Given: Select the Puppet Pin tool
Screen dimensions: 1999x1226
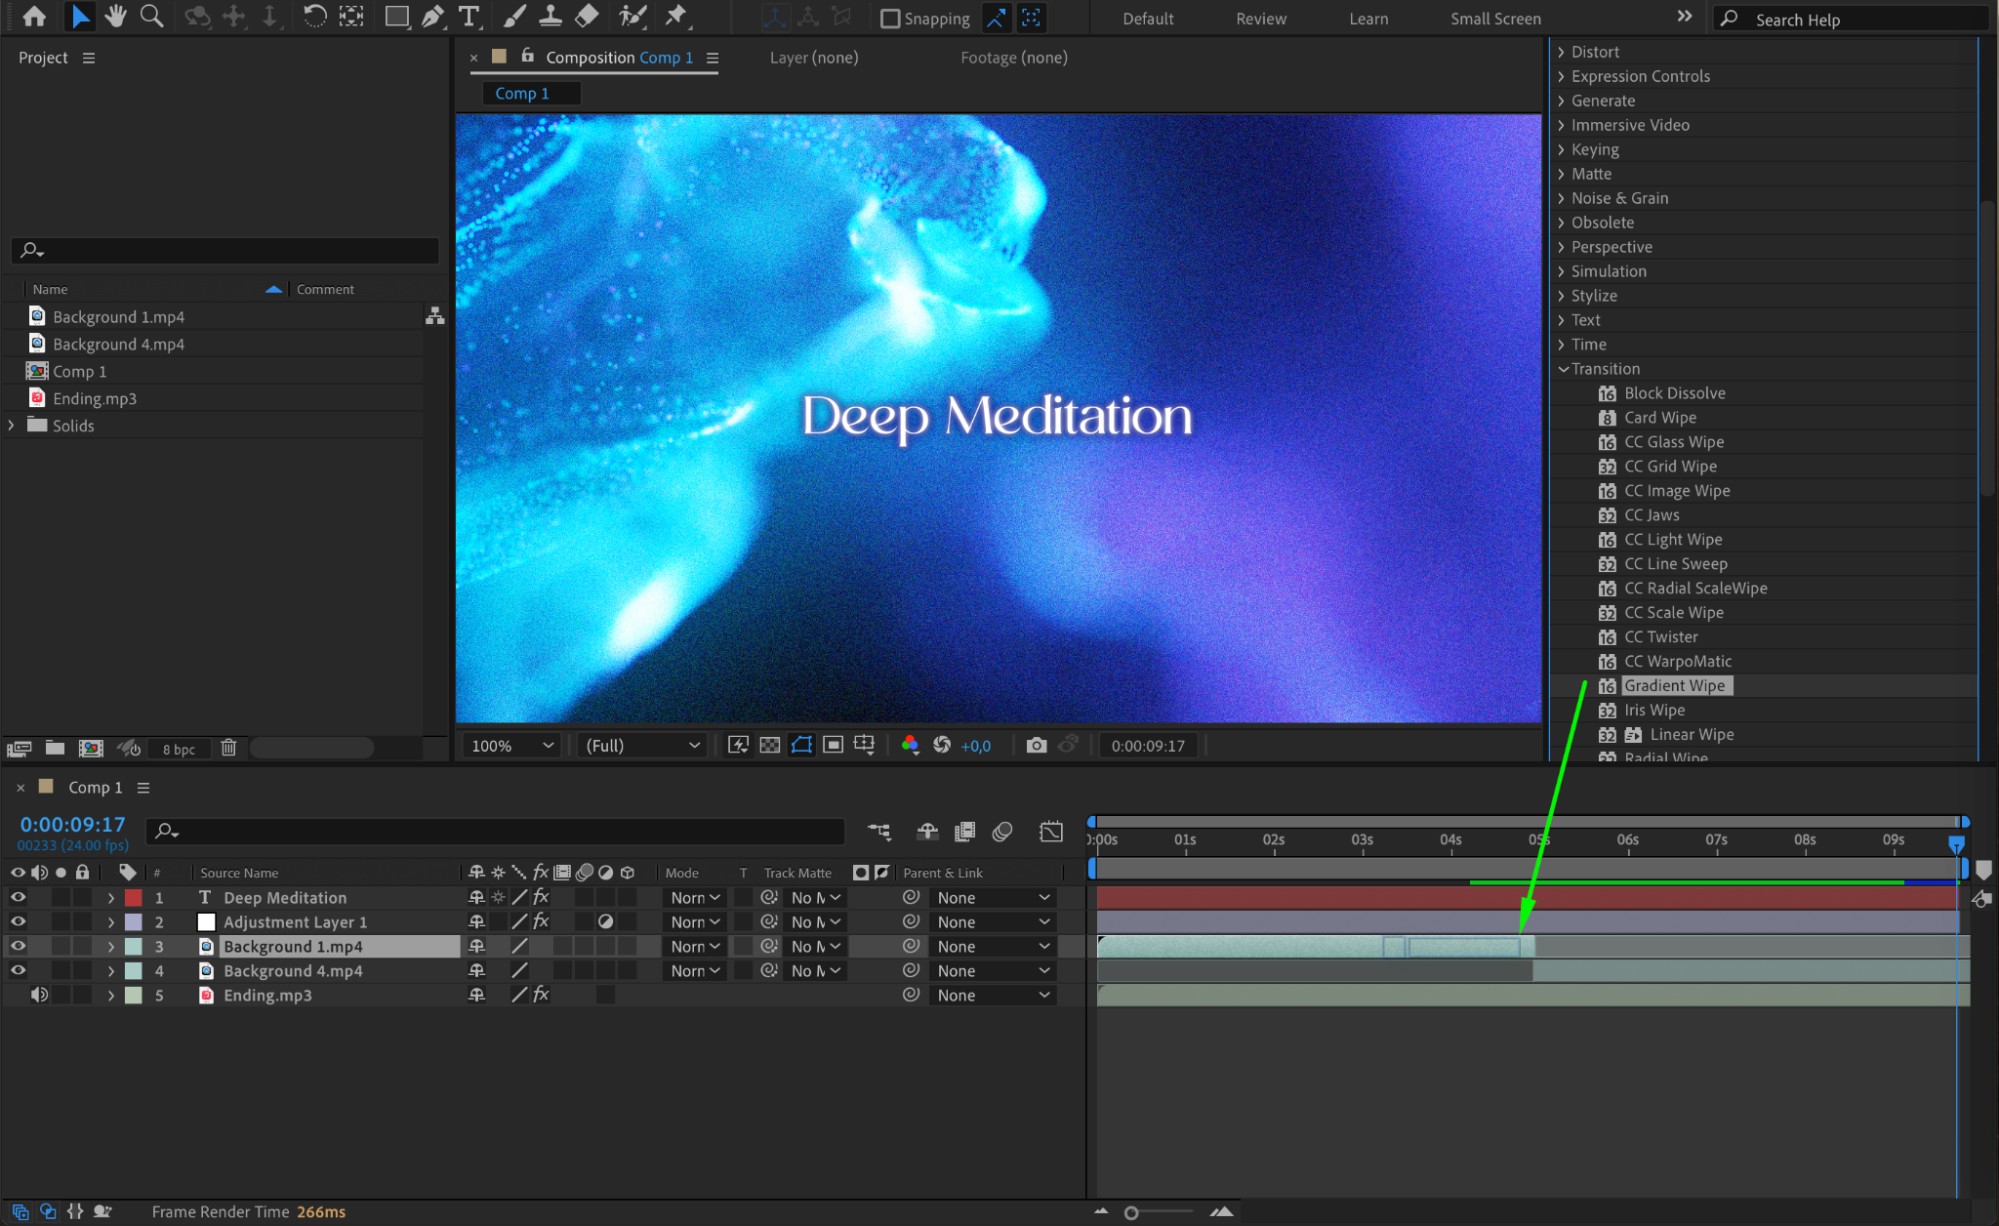Looking at the screenshot, I should (x=677, y=16).
